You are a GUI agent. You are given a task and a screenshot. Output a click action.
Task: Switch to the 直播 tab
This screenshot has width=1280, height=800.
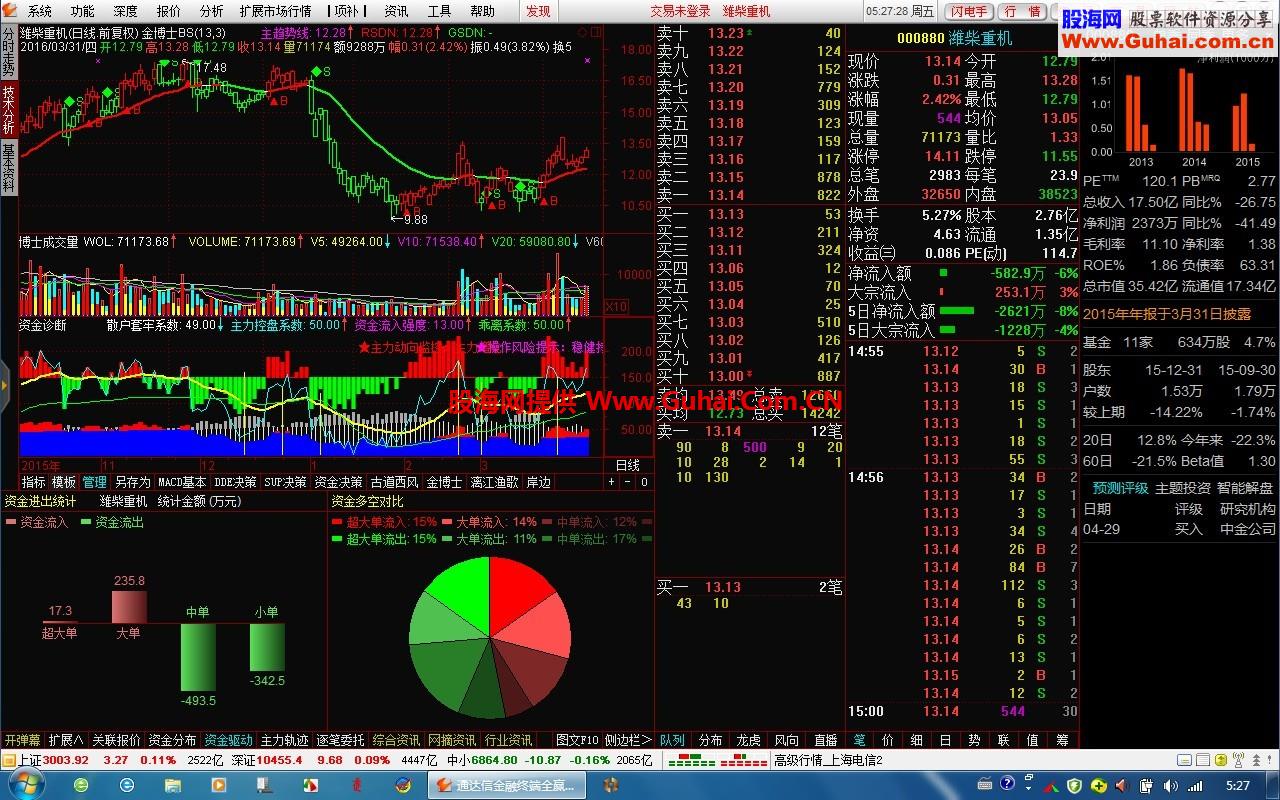[x=825, y=740]
